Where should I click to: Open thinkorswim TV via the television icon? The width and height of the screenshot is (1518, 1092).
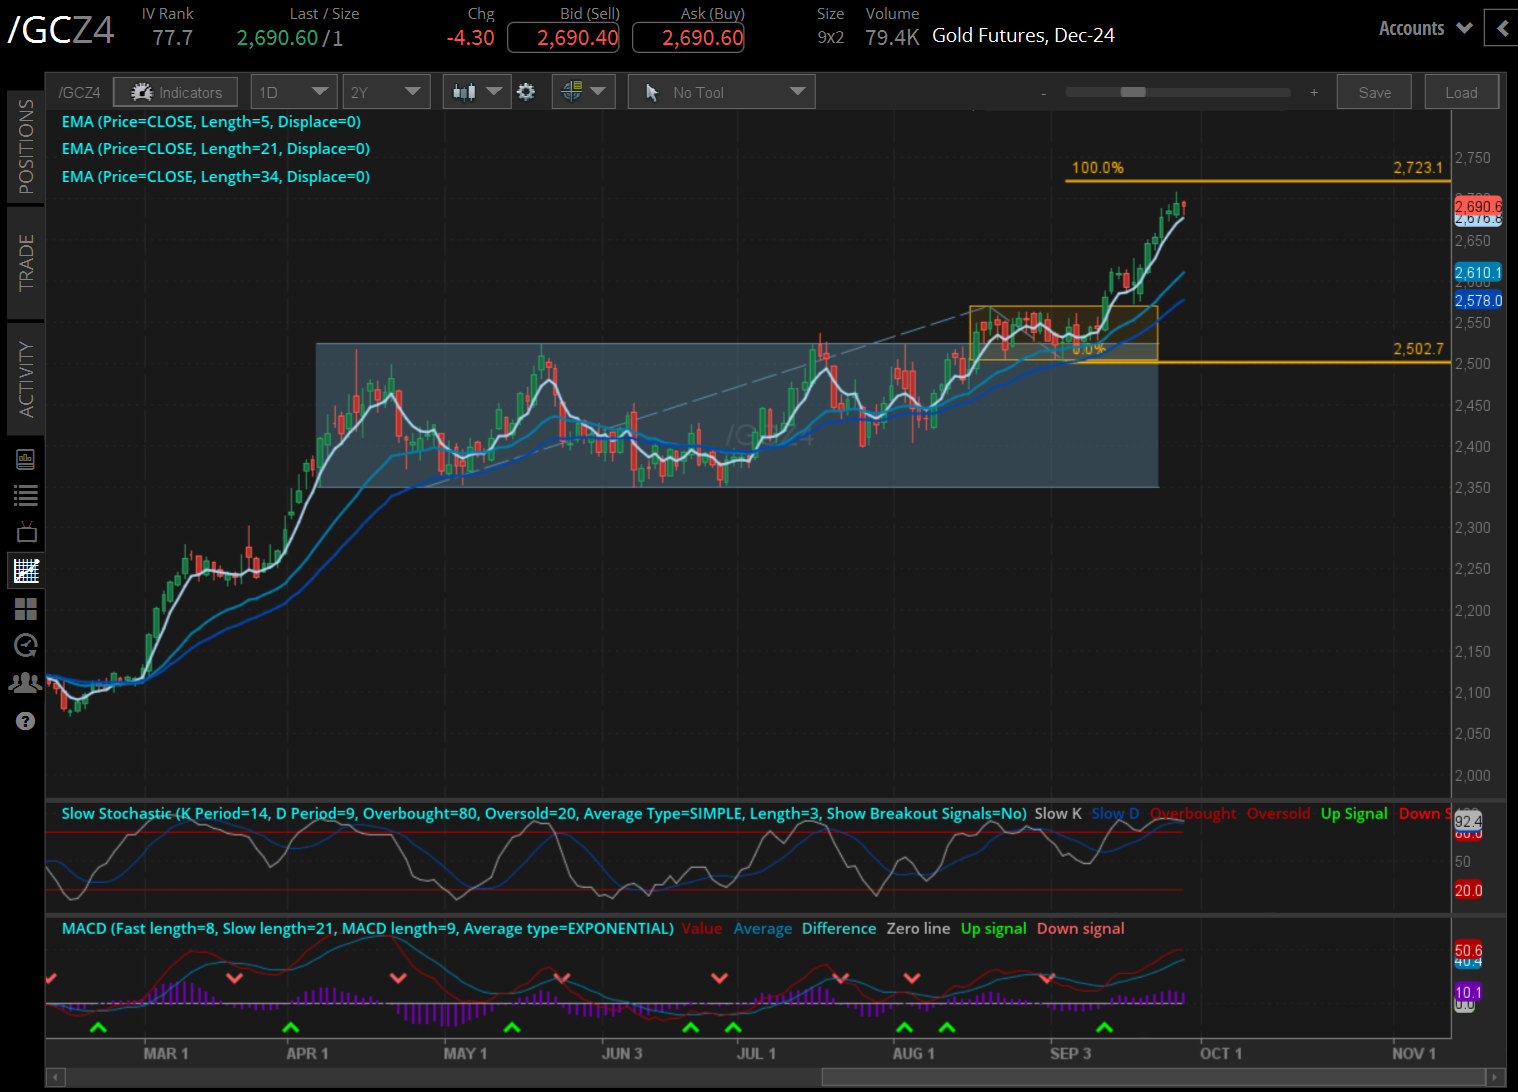click(x=26, y=531)
